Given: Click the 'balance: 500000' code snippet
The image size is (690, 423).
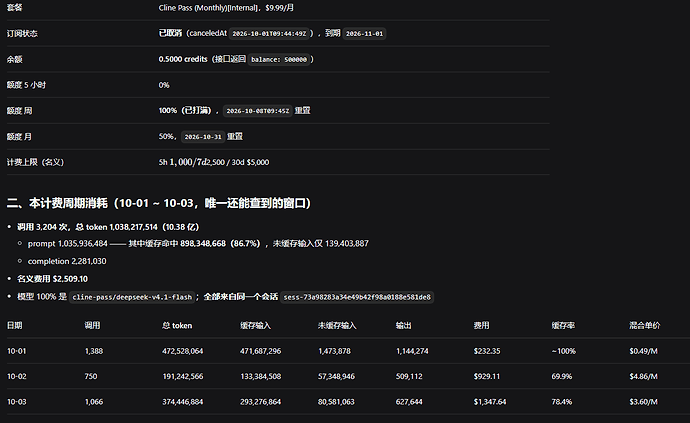Looking at the screenshot, I should pyautogui.click(x=279, y=59).
